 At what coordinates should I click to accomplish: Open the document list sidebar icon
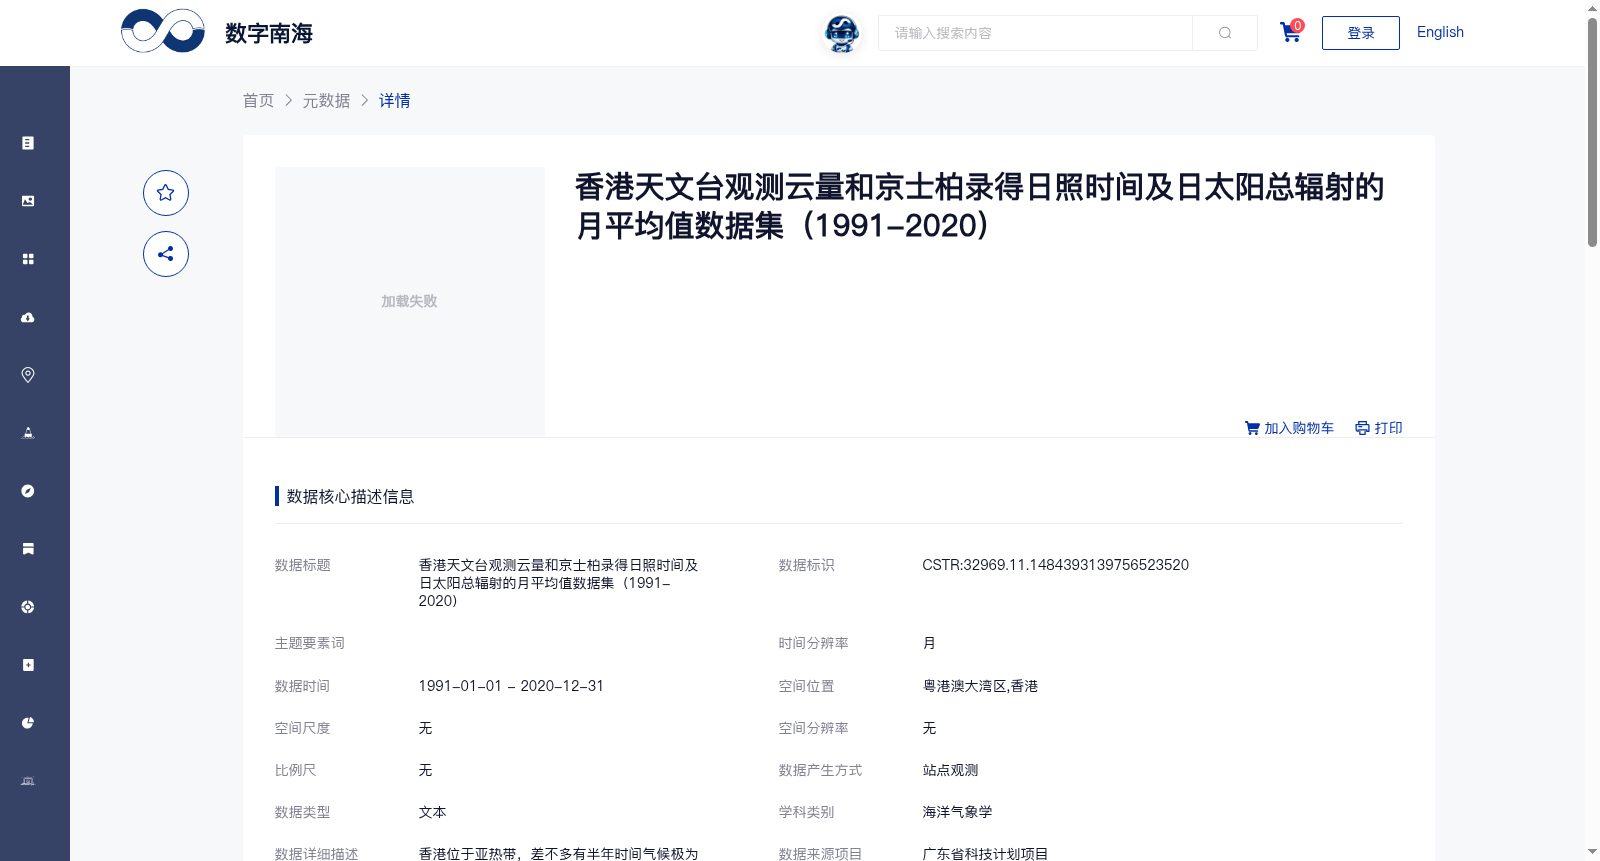28,143
